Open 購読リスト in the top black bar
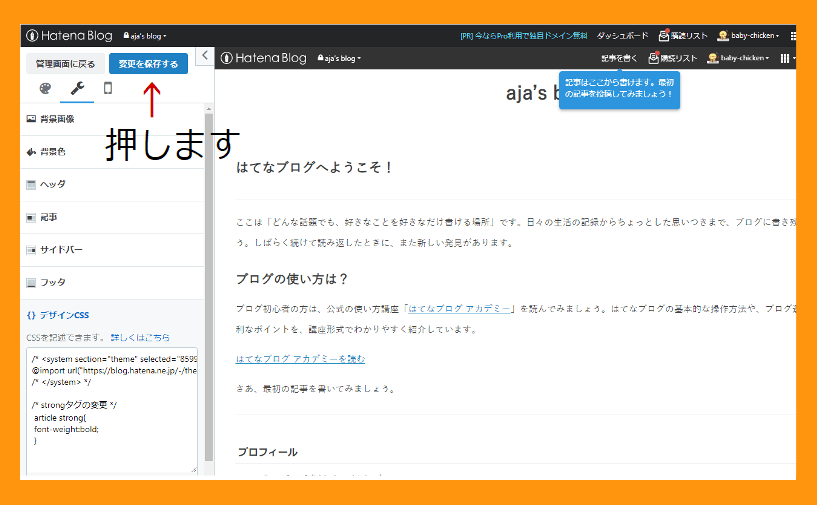The height and width of the screenshot is (505, 817). pyautogui.click(x=683, y=35)
